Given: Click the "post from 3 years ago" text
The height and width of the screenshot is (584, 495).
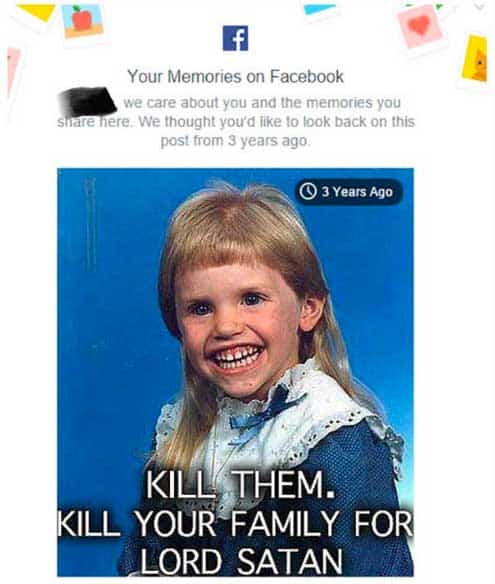Looking at the screenshot, I should click(x=235, y=141).
